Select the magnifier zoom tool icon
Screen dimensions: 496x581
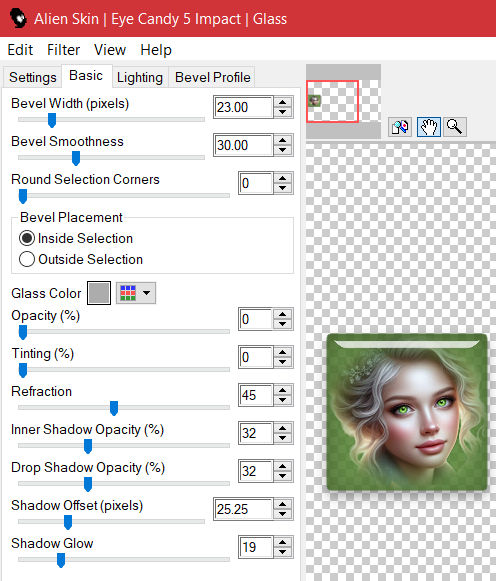point(455,127)
